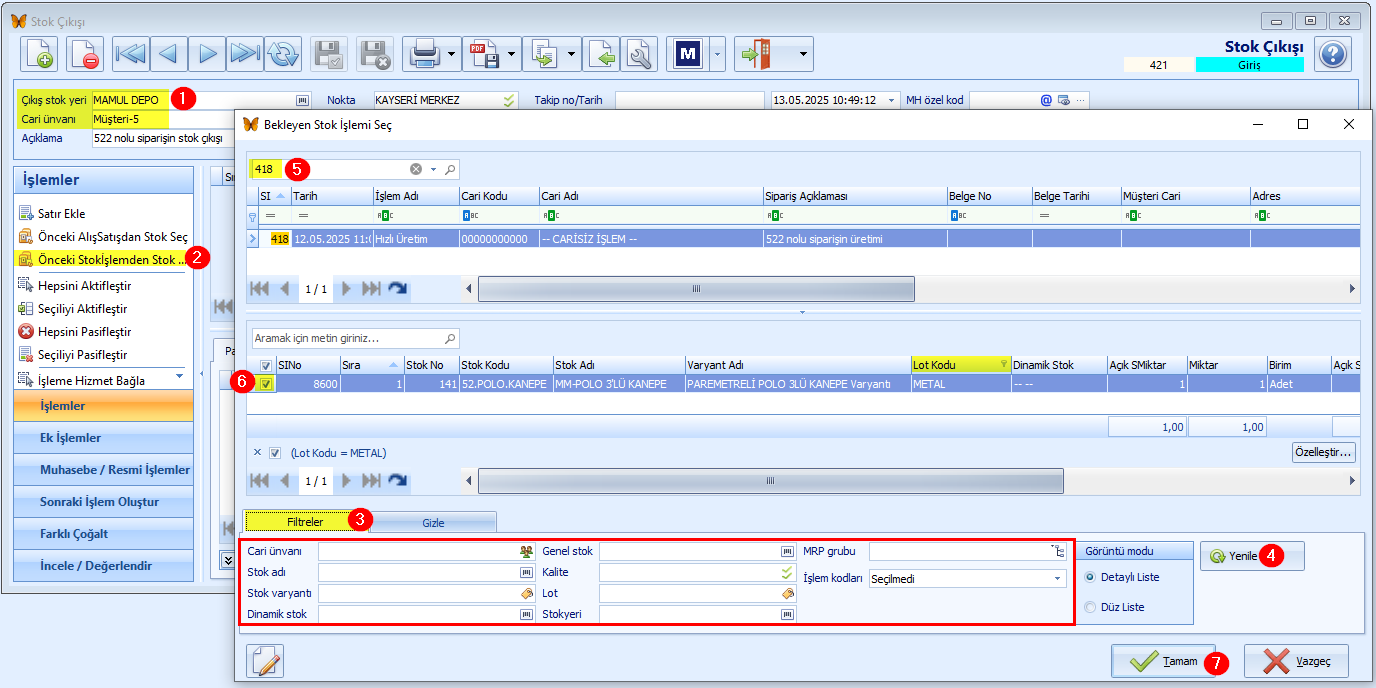Select Düz Liste view mode

click(x=1091, y=607)
